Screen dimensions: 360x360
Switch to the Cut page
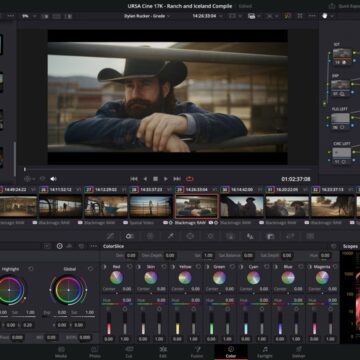129,352
